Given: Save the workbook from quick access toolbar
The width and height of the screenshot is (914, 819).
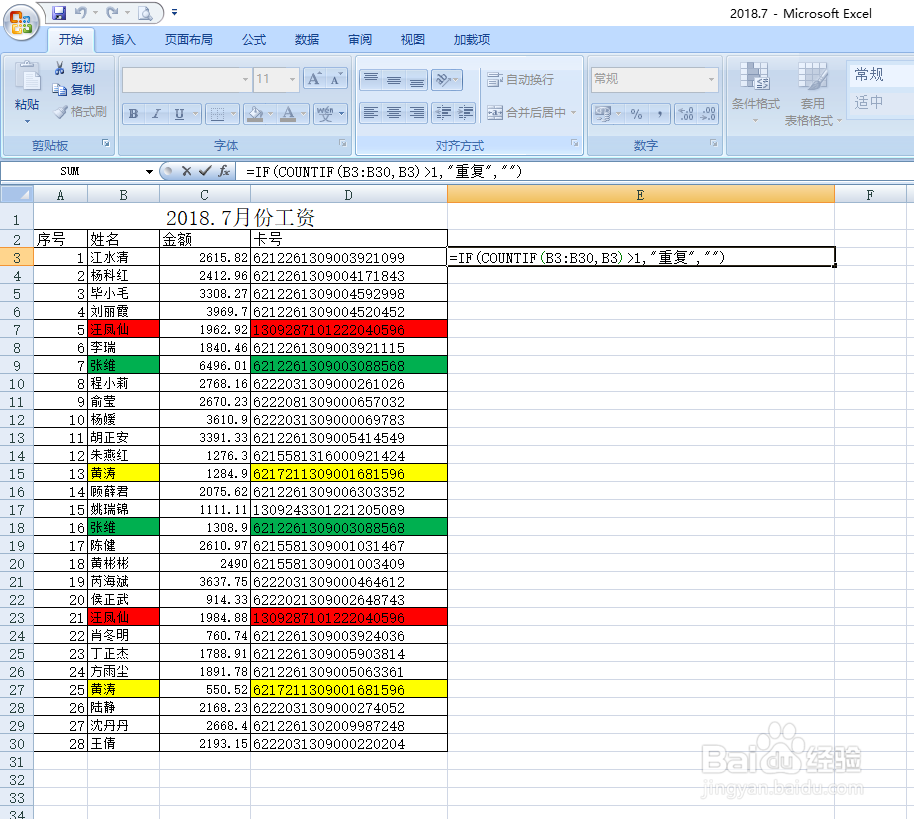Looking at the screenshot, I should (x=59, y=12).
